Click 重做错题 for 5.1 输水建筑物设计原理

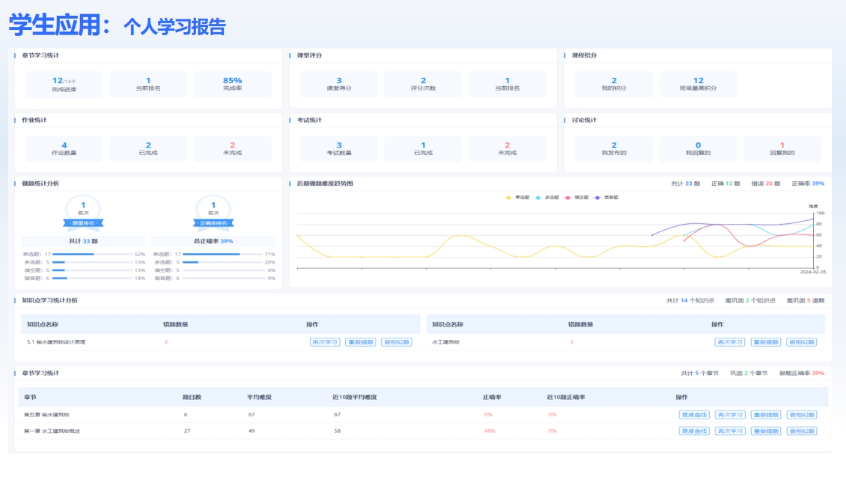pyautogui.click(x=360, y=342)
